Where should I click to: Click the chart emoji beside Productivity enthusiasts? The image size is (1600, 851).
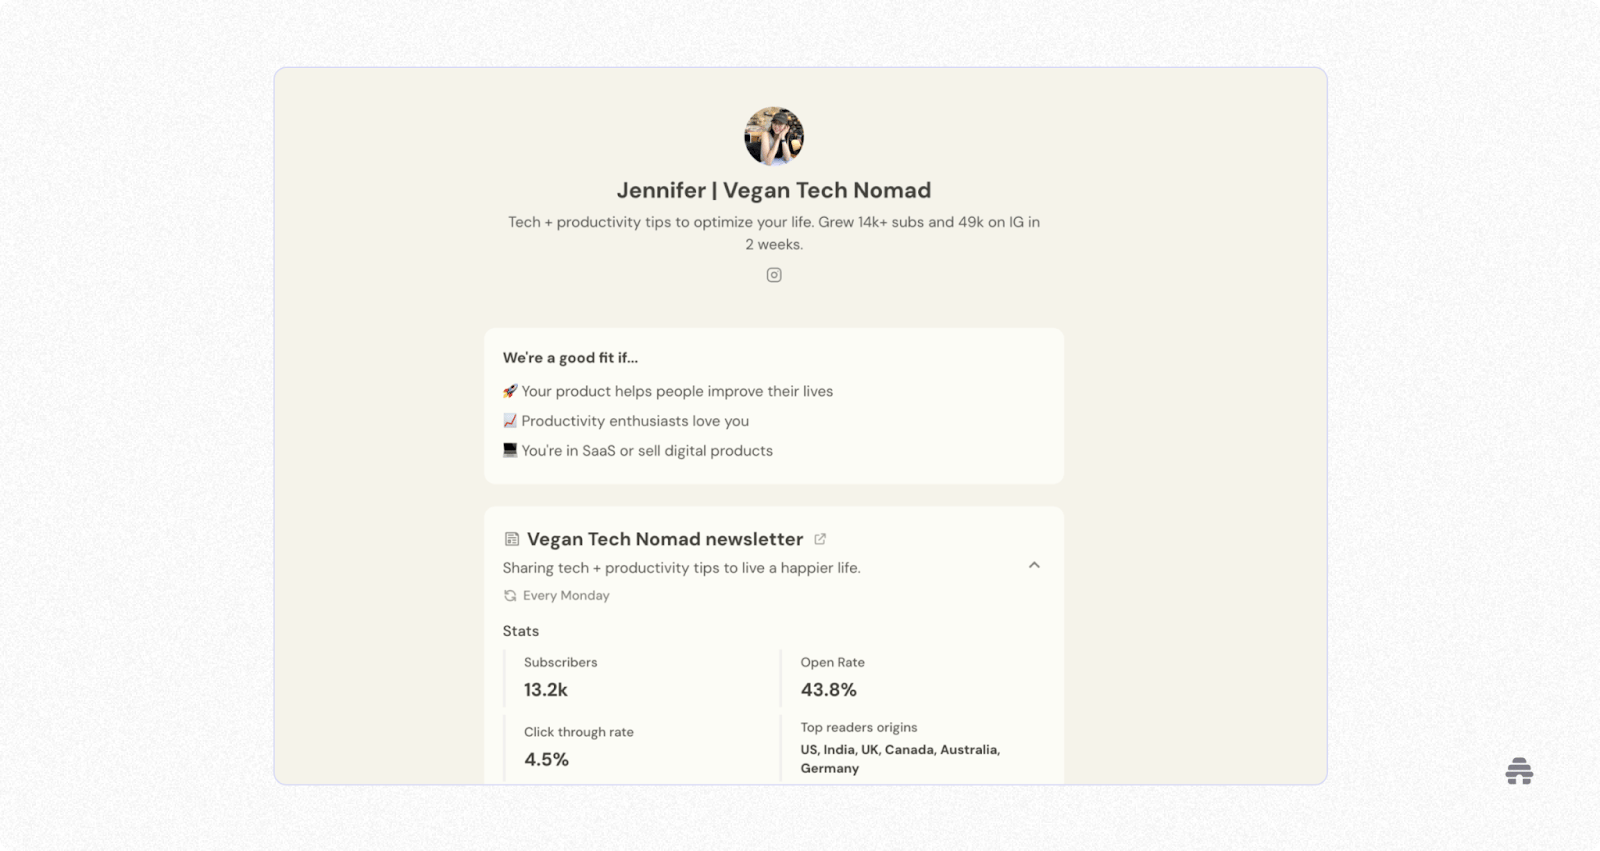coord(510,421)
